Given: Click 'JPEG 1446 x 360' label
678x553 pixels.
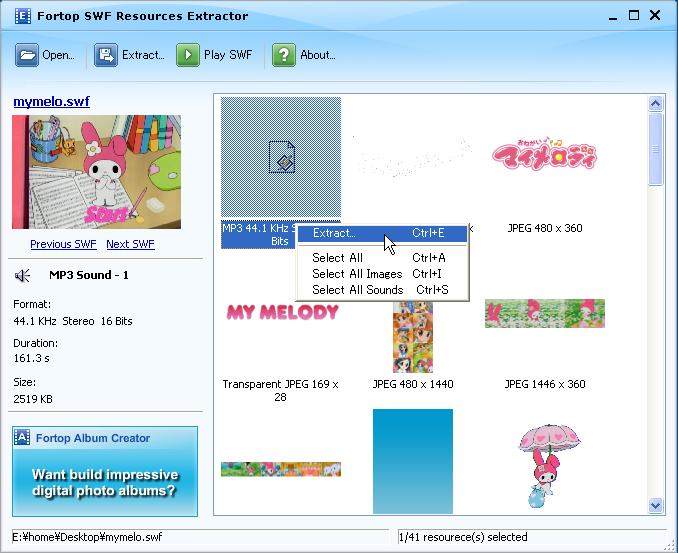Looking at the screenshot, I should coord(545,384).
